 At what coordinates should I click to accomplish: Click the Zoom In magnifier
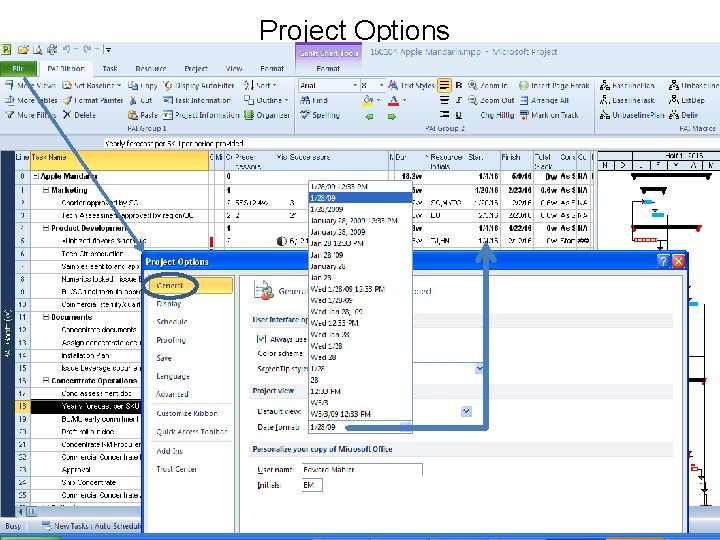click(473, 85)
